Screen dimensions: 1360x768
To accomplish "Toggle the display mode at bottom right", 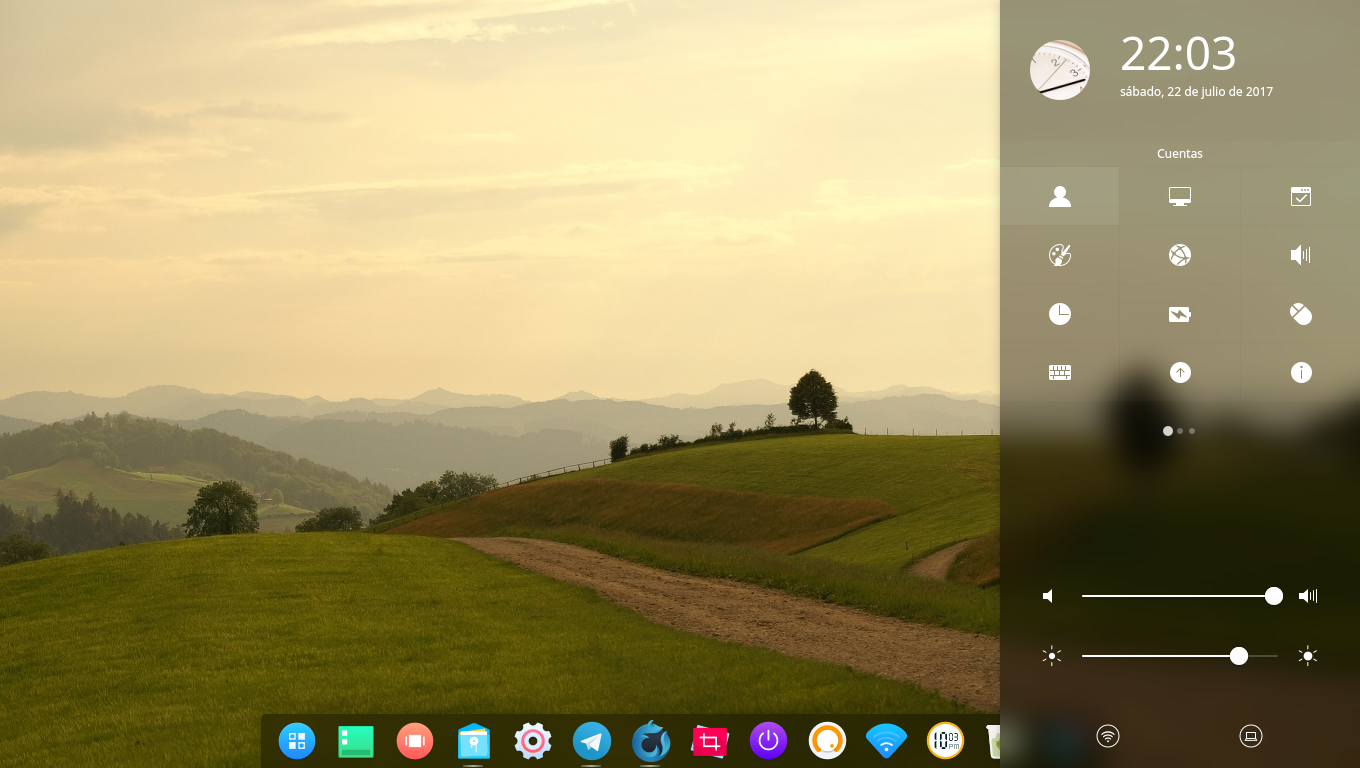I will [1251, 735].
